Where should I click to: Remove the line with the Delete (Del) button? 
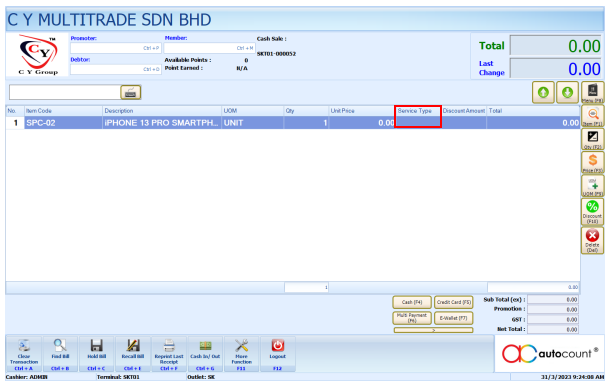point(592,241)
